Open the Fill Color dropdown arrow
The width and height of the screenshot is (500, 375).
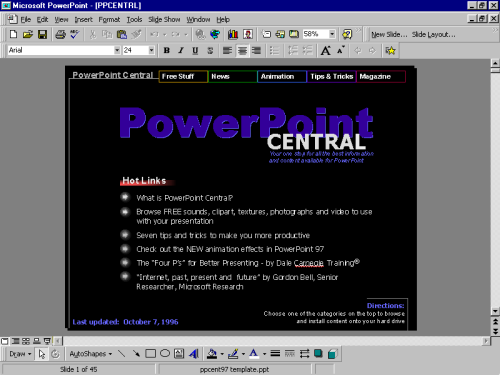coord(222,354)
